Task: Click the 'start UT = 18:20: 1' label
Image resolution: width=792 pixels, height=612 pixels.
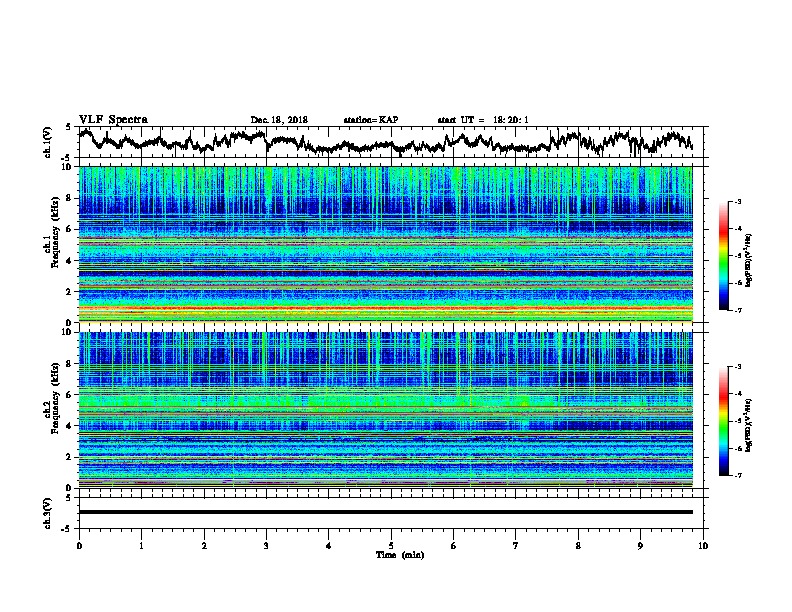Action: click(483, 120)
